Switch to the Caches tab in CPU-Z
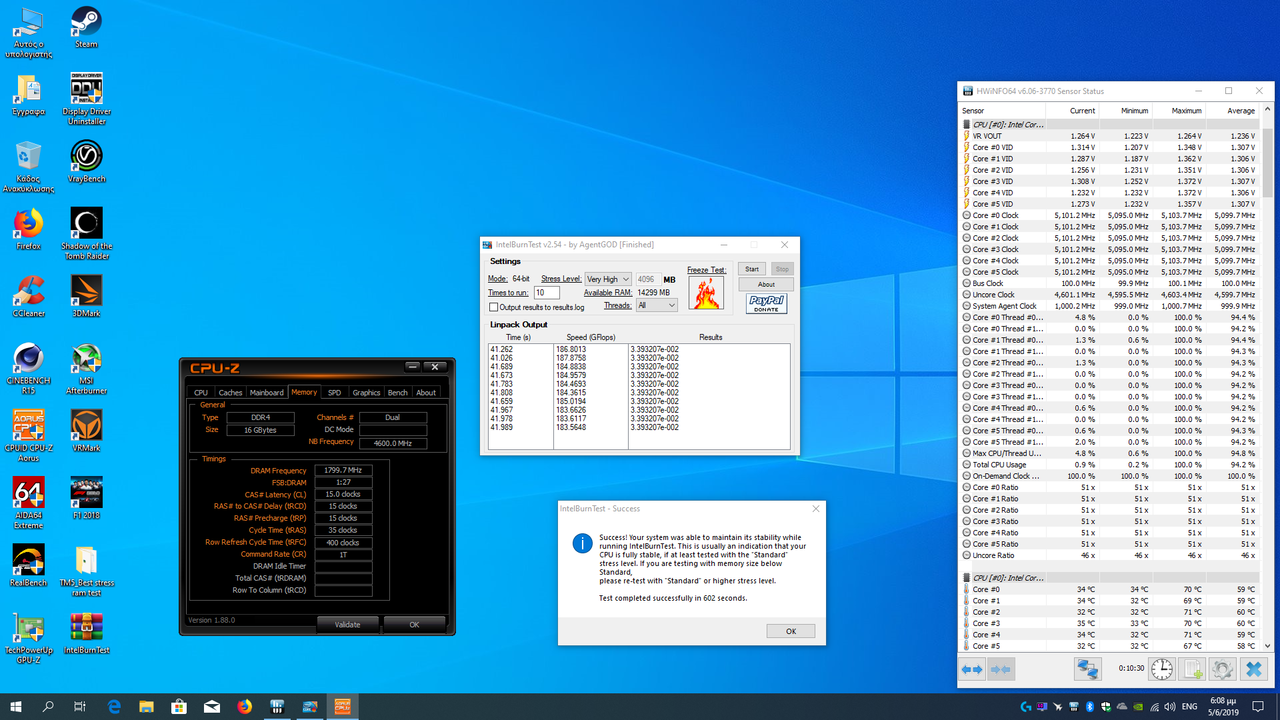Screen dimensions: 1280x720 [230, 393]
